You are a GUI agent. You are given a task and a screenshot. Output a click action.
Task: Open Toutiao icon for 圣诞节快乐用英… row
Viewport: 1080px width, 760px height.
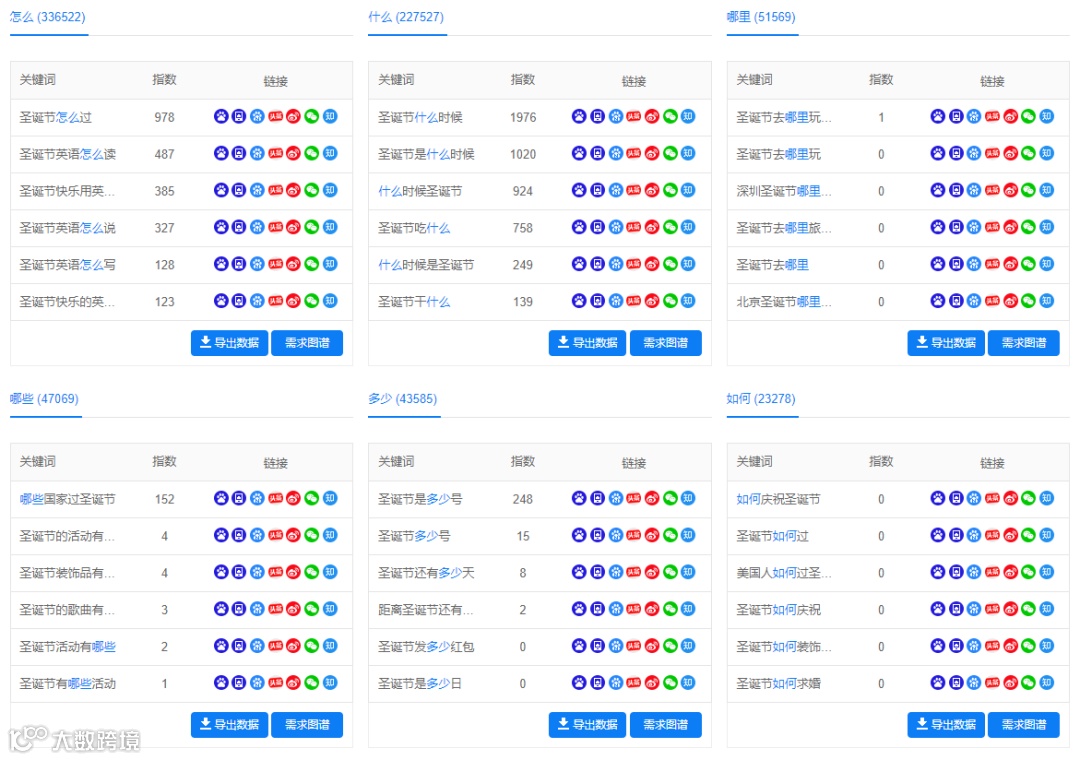coord(276,190)
